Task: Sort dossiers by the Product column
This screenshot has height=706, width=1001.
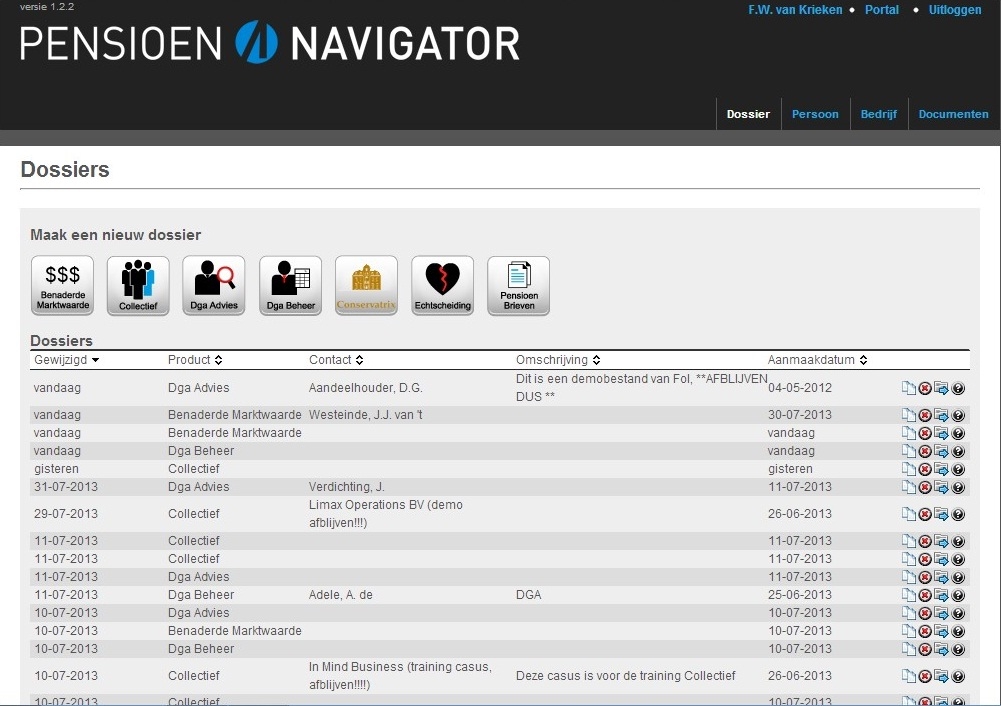Action: click(x=195, y=360)
